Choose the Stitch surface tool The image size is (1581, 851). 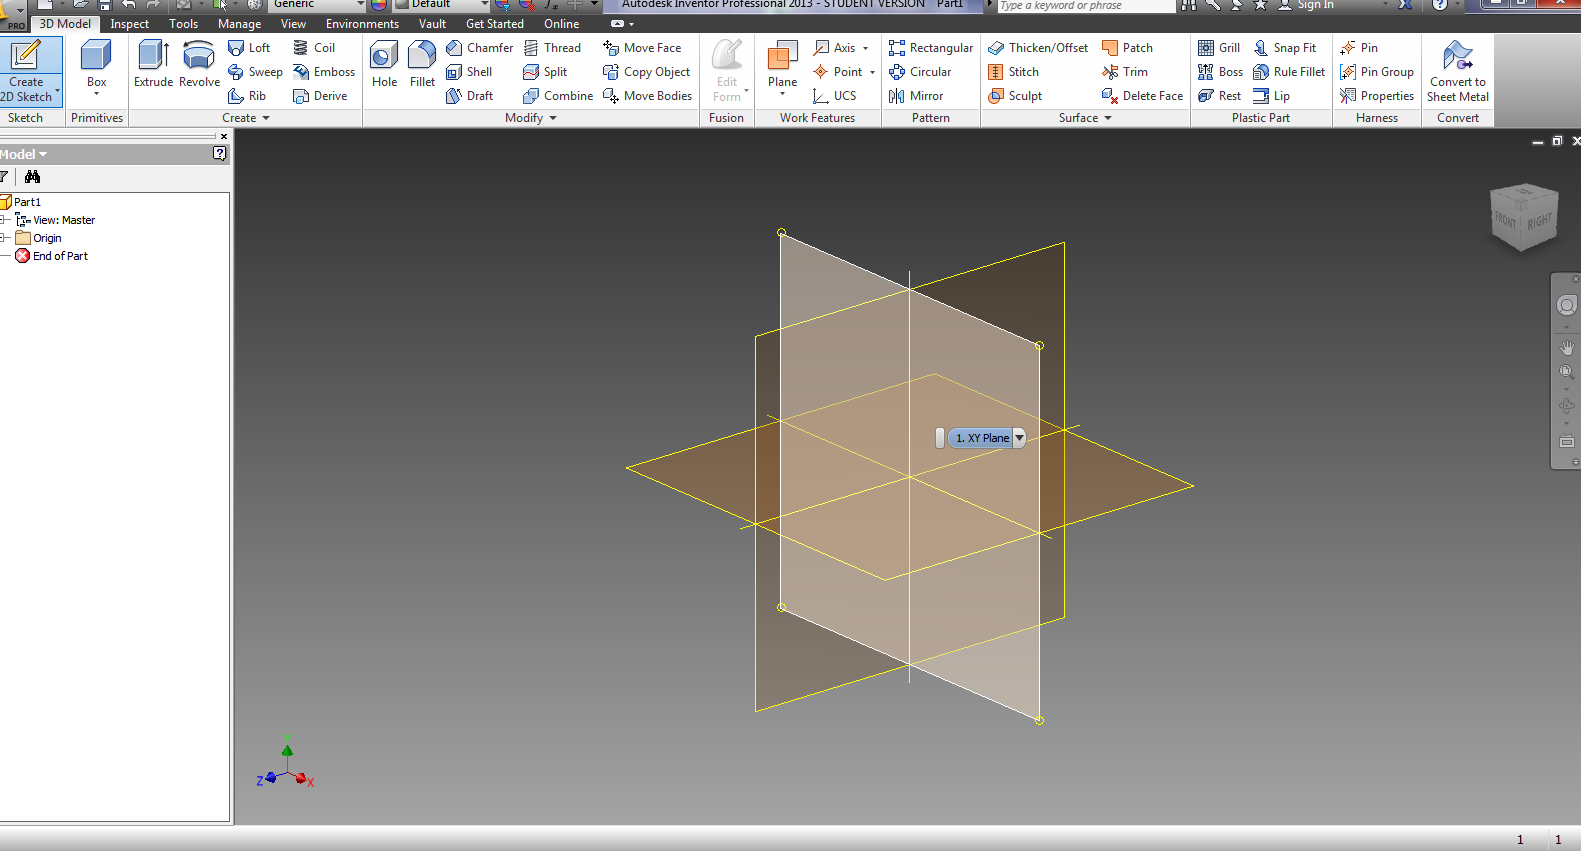[x=1013, y=72]
